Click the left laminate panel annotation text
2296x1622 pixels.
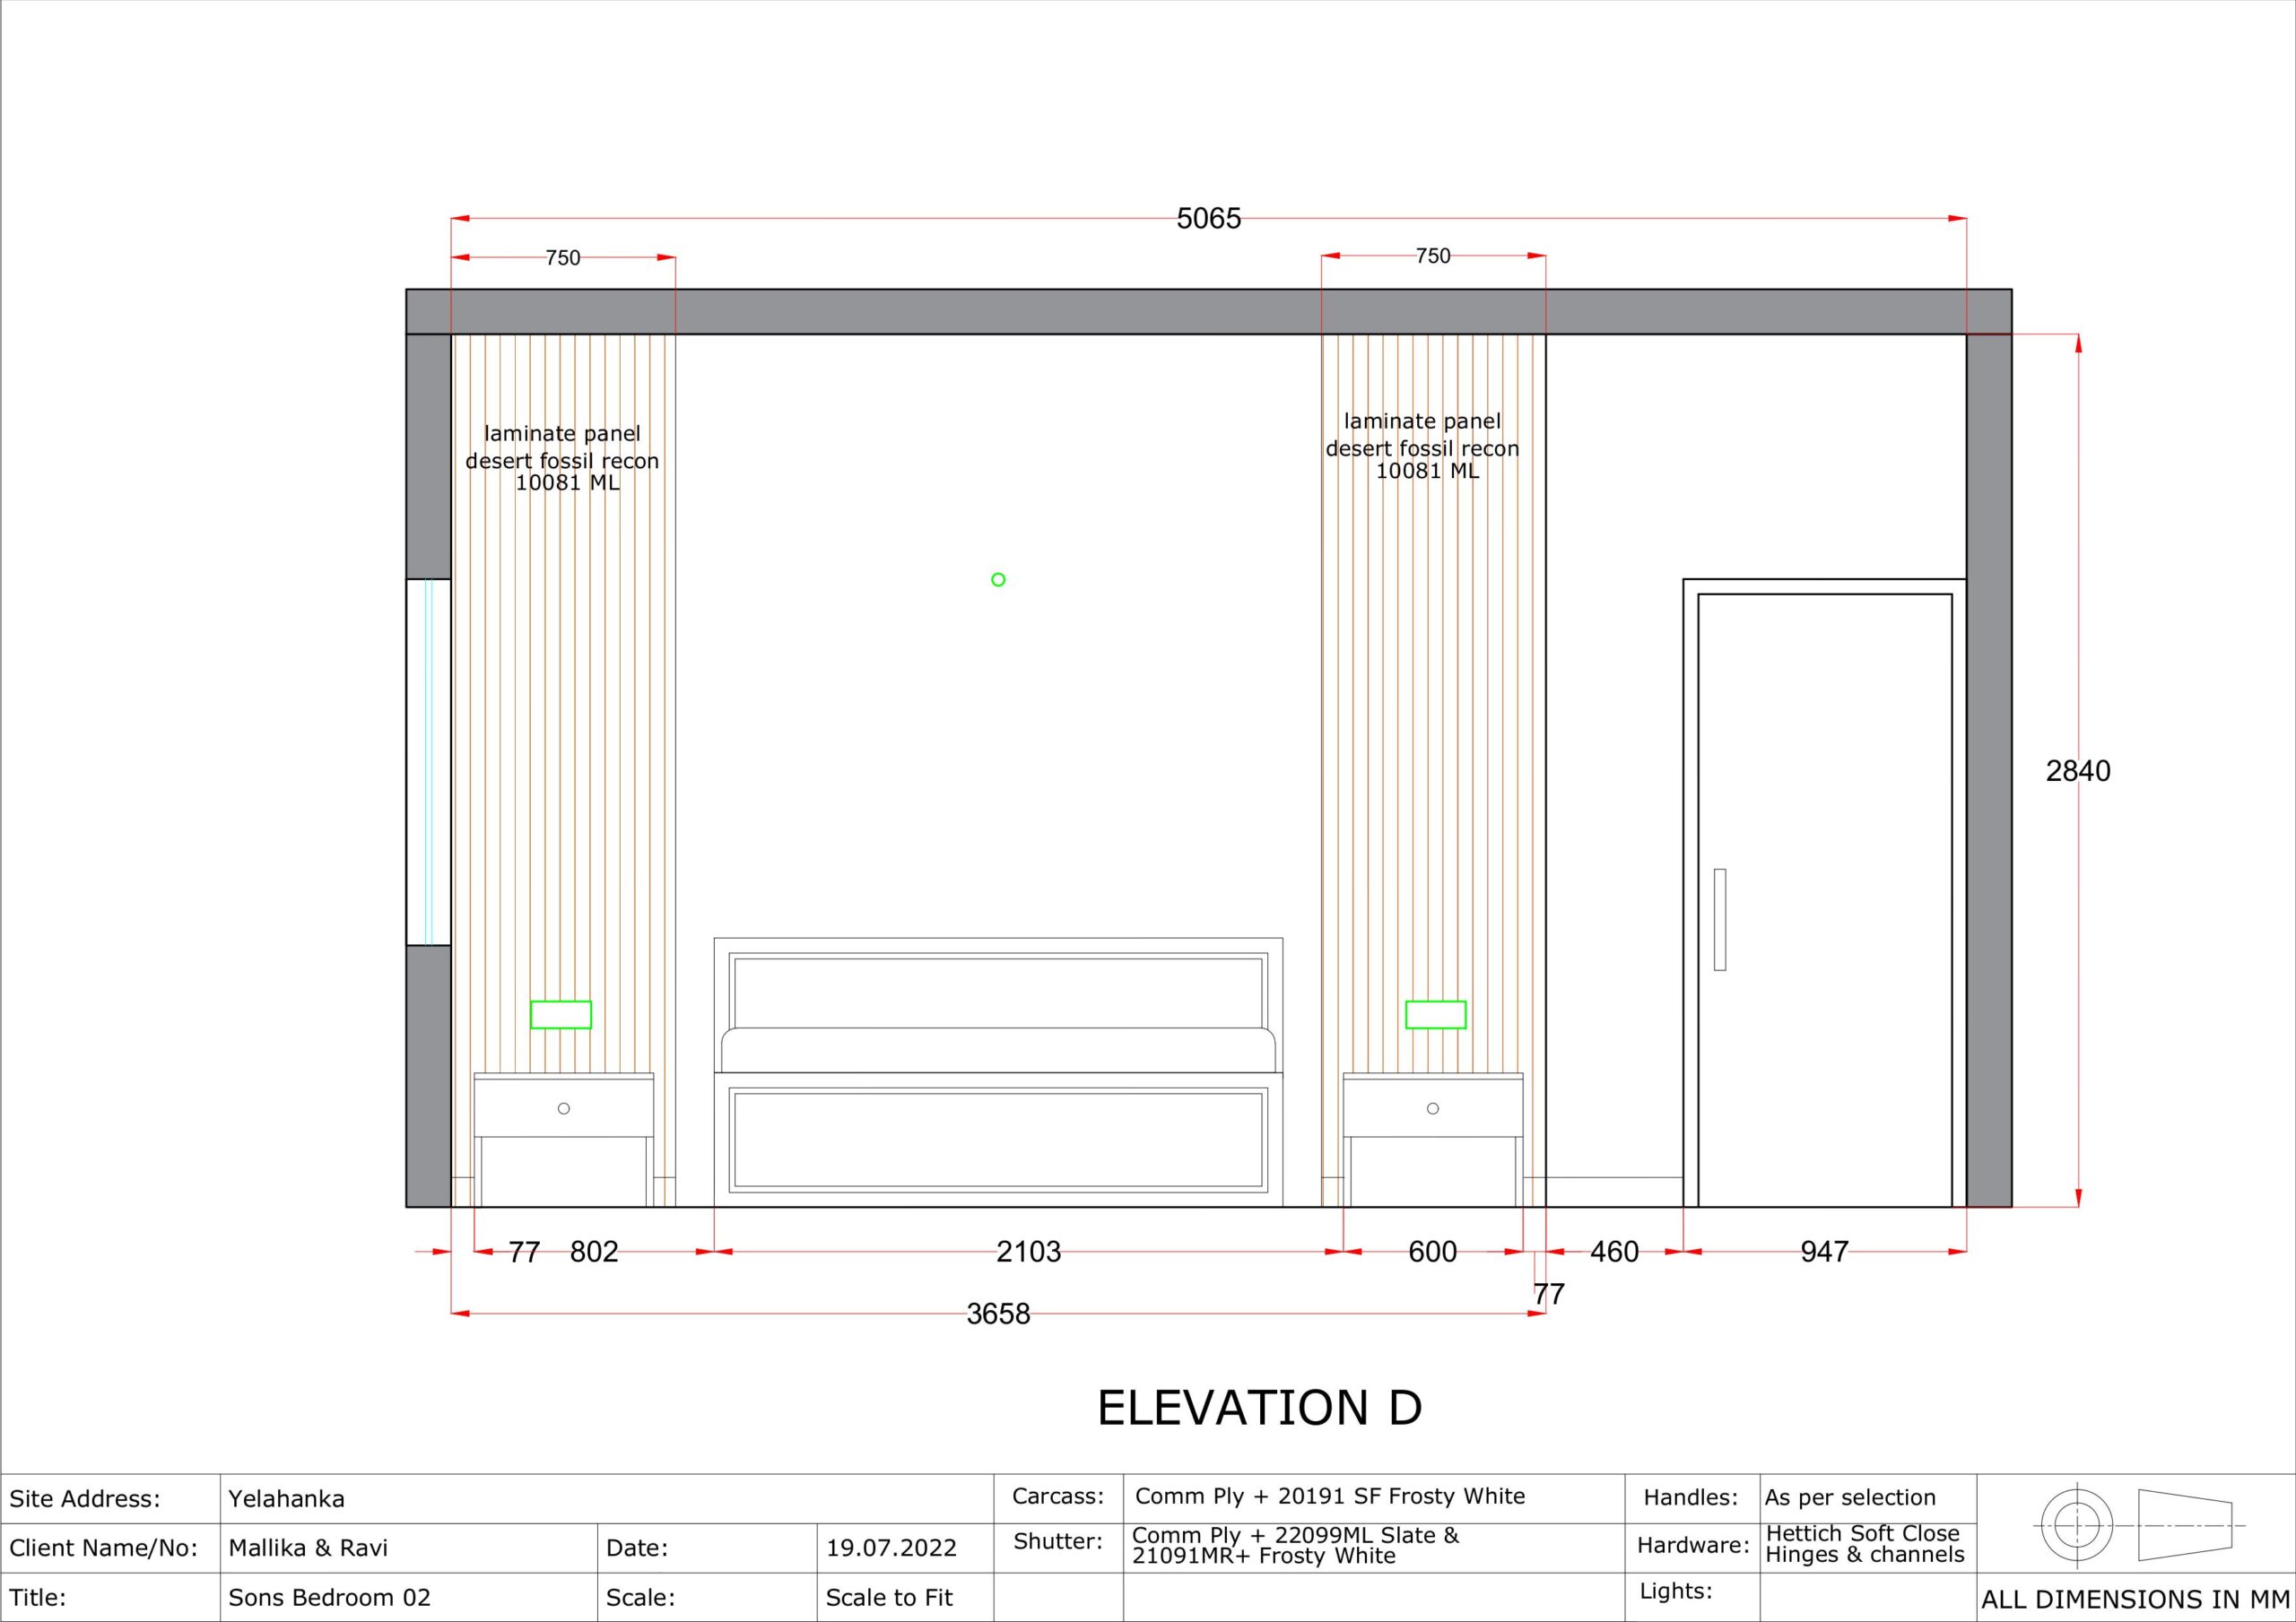click(563, 458)
